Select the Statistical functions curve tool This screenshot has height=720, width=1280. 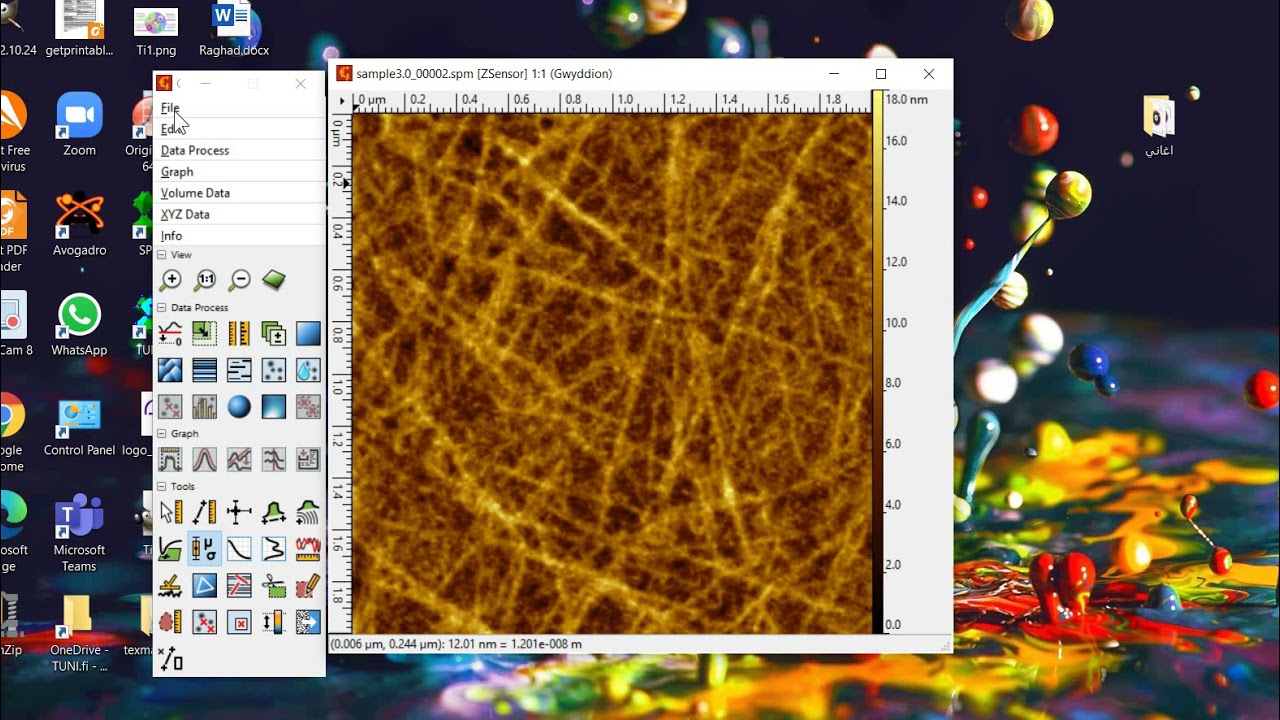(x=240, y=548)
